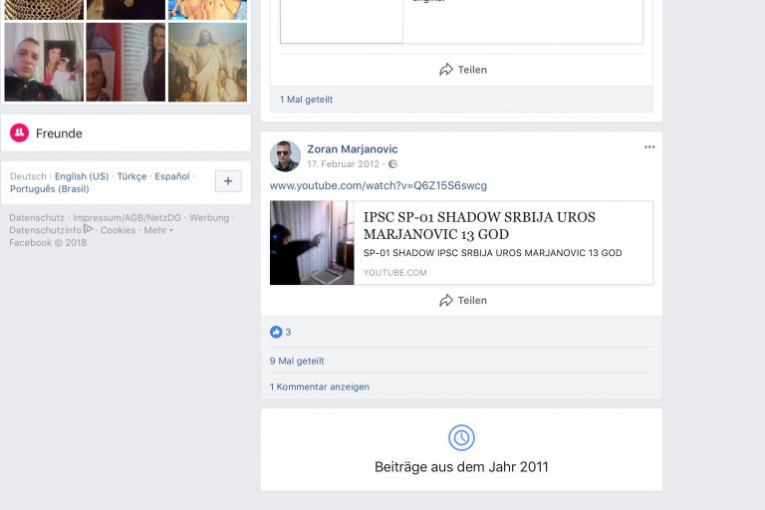Image resolution: width=765 pixels, height=510 pixels.
Task: Click Zoran Marjanovic's profile picture
Action: click(285, 156)
